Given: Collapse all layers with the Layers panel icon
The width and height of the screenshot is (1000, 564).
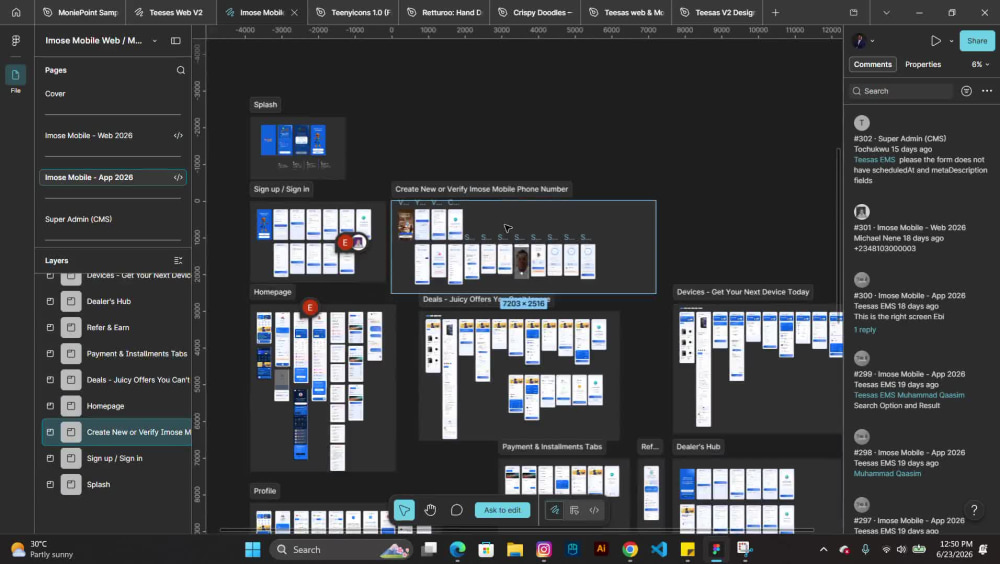Looking at the screenshot, I should 178,260.
